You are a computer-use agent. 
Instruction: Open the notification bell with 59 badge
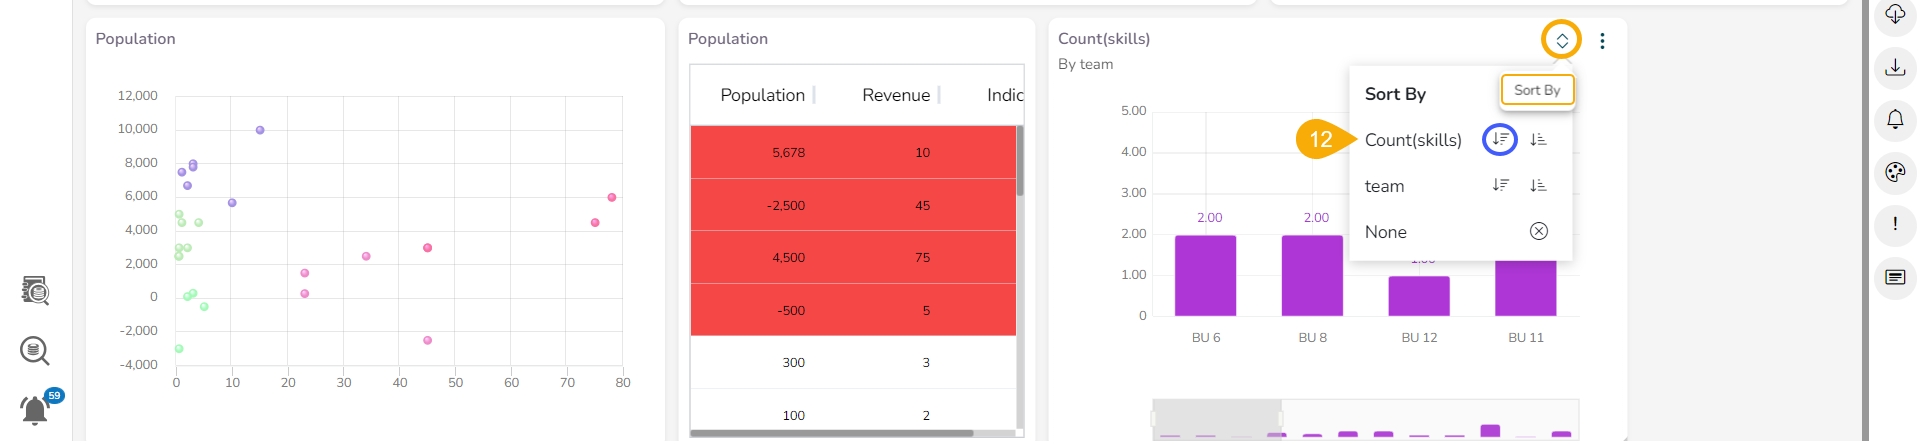[35, 409]
